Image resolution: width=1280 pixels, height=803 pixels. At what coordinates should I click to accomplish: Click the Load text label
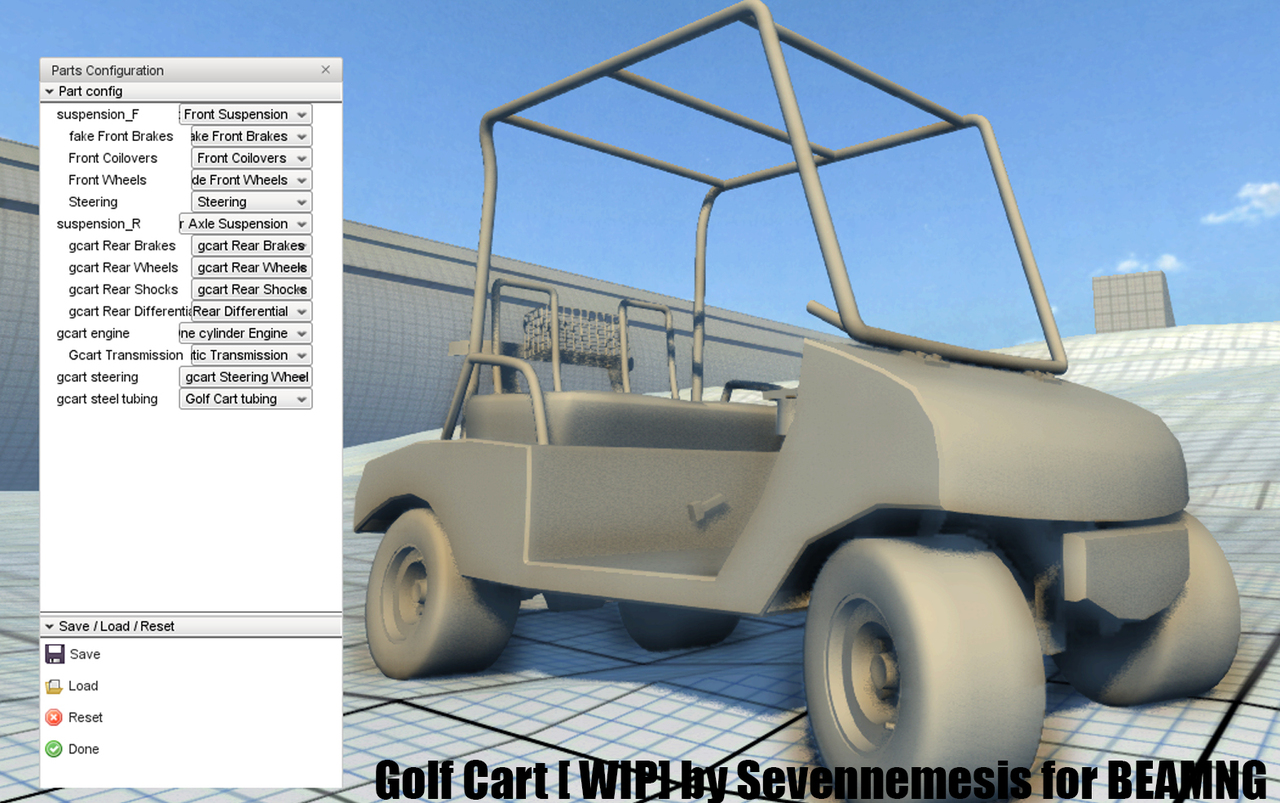(x=83, y=686)
